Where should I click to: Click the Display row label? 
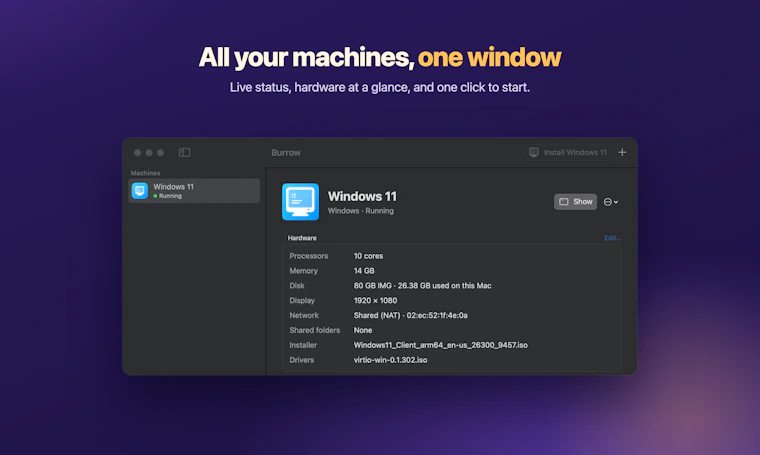[302, 300]
